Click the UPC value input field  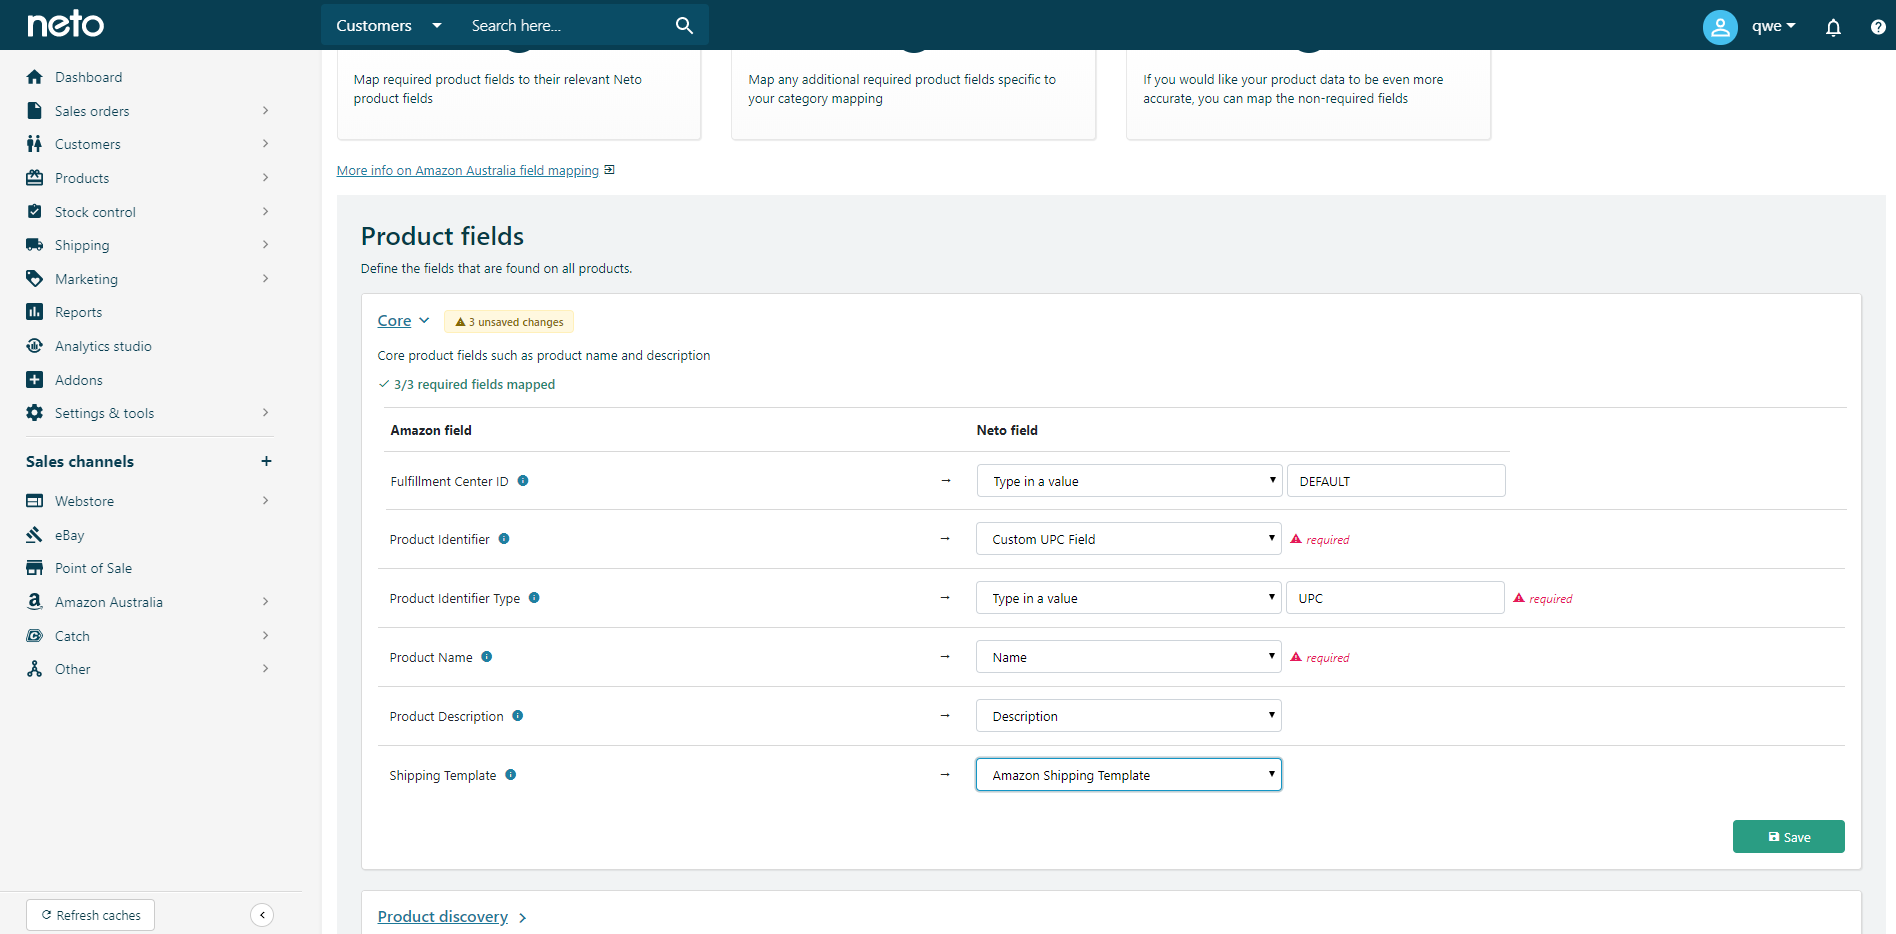click(1395, 598)
